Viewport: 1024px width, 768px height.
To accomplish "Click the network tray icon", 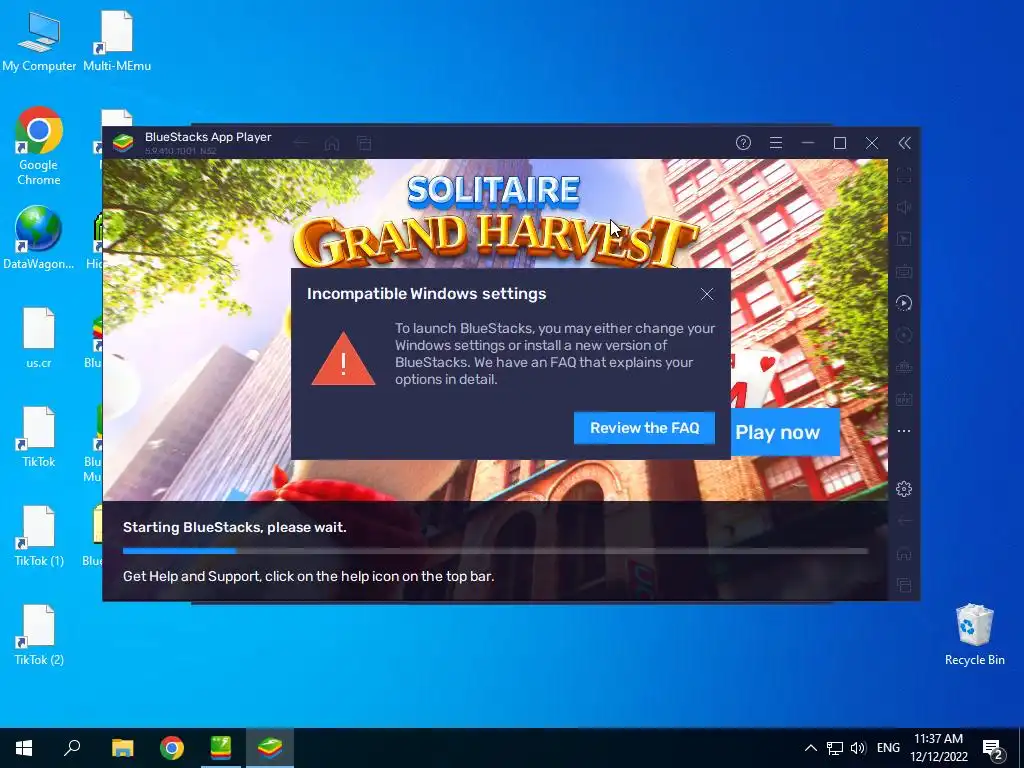I will point(835,748).
